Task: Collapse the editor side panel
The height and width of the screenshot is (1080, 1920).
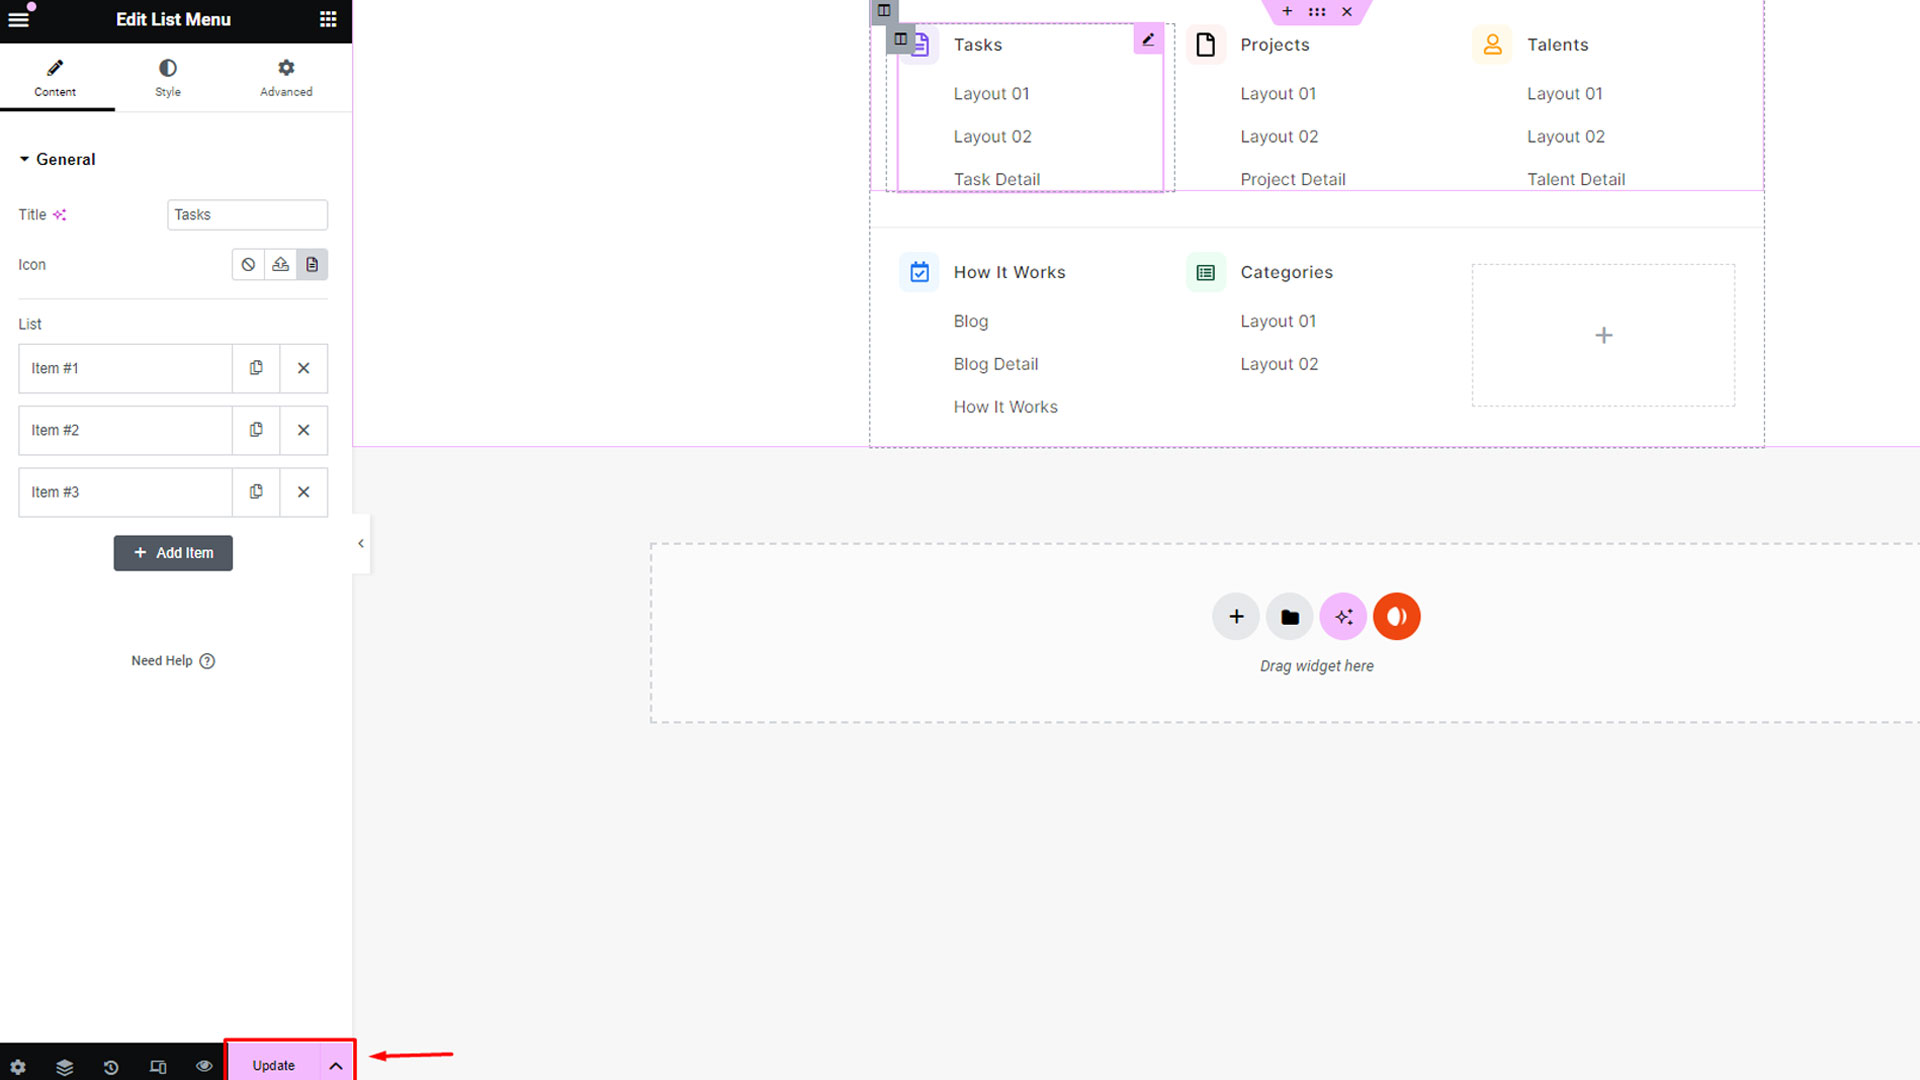Action: tap(361, 543)
